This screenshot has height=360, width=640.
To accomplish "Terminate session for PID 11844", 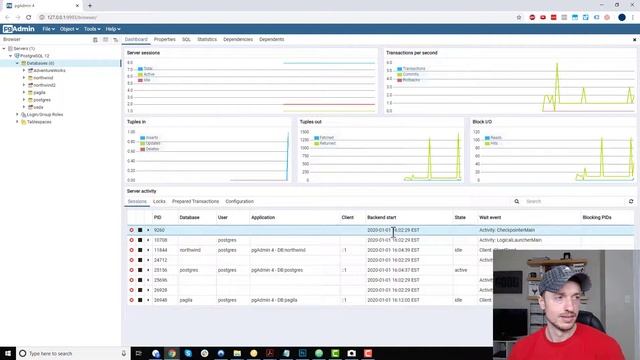I will point(131,250).
